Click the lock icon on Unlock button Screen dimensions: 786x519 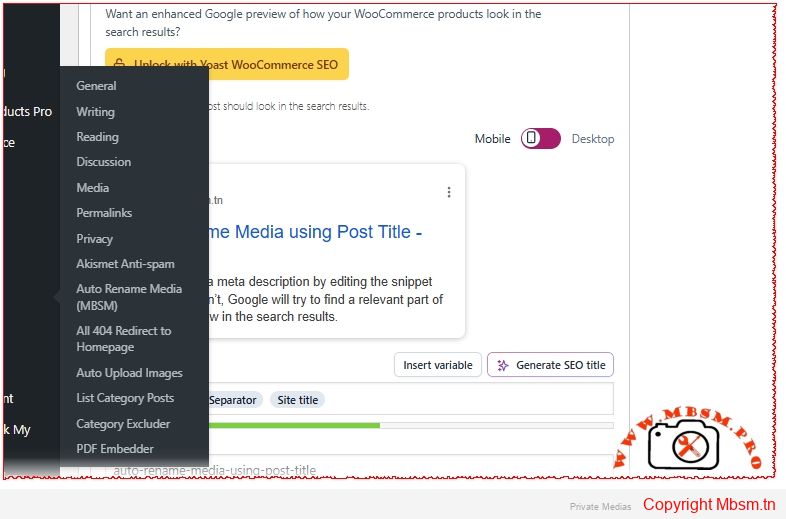(x=119, y=64)
